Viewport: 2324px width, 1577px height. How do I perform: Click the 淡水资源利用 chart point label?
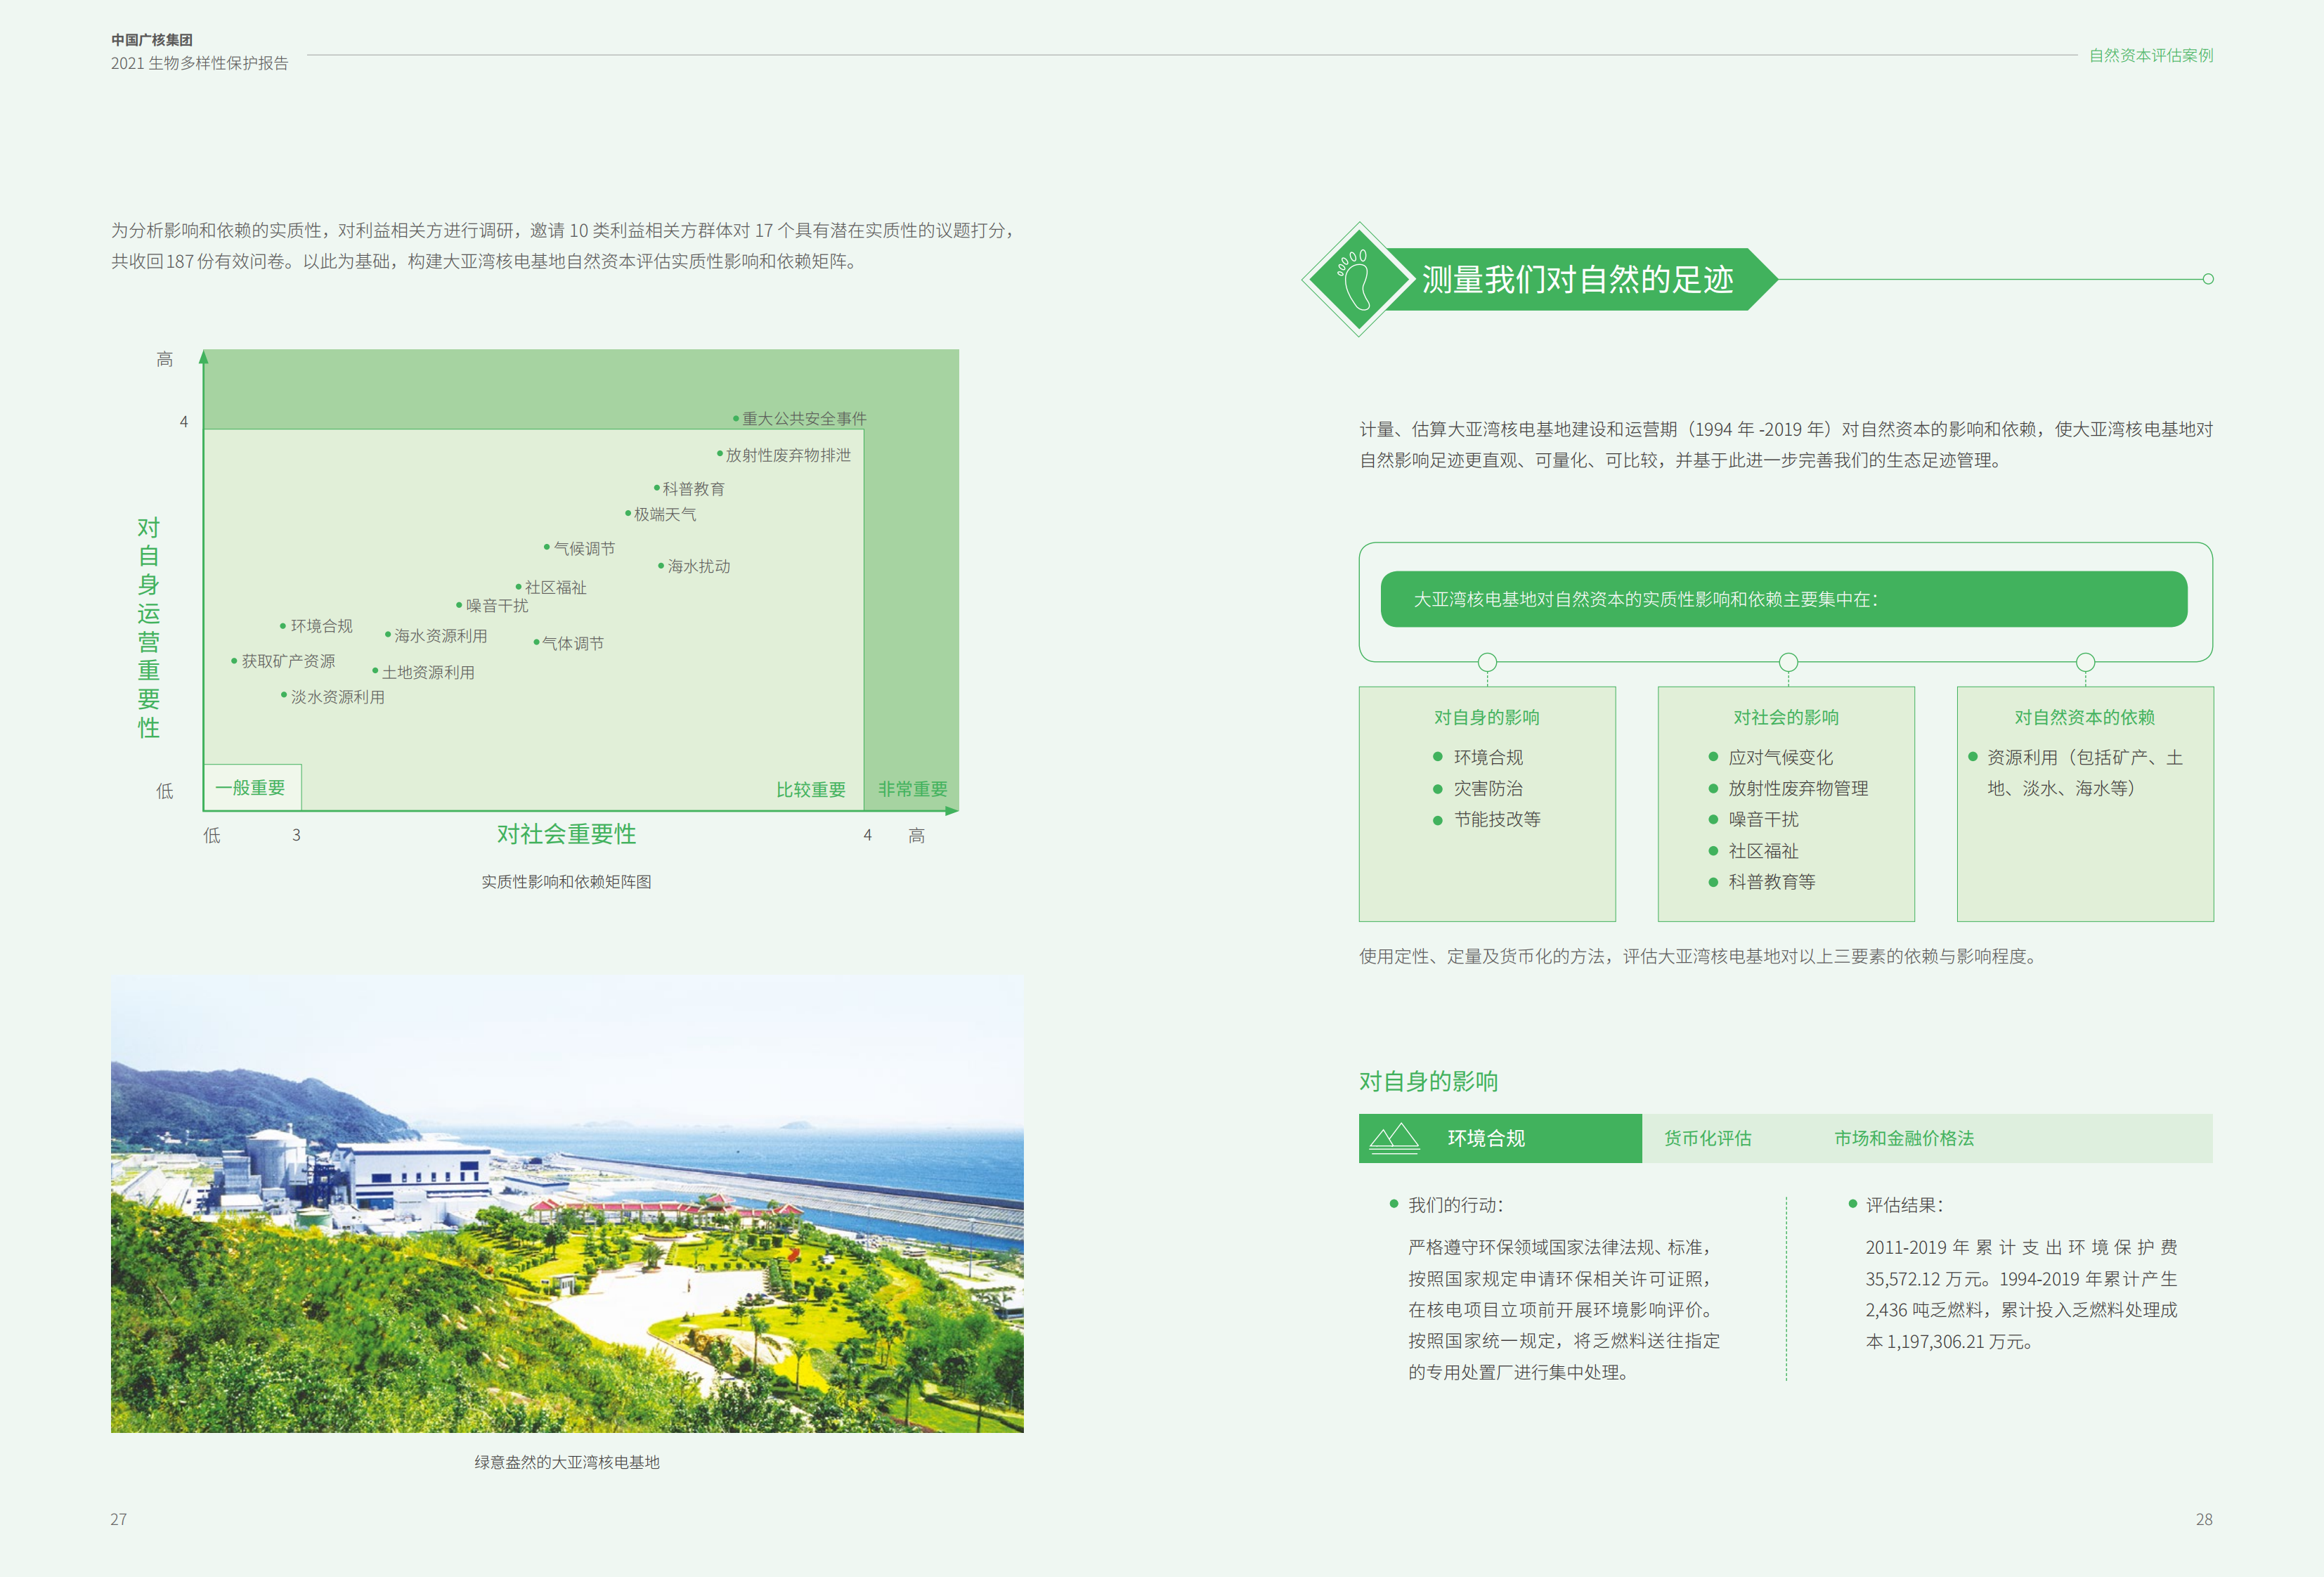[337, 697]
